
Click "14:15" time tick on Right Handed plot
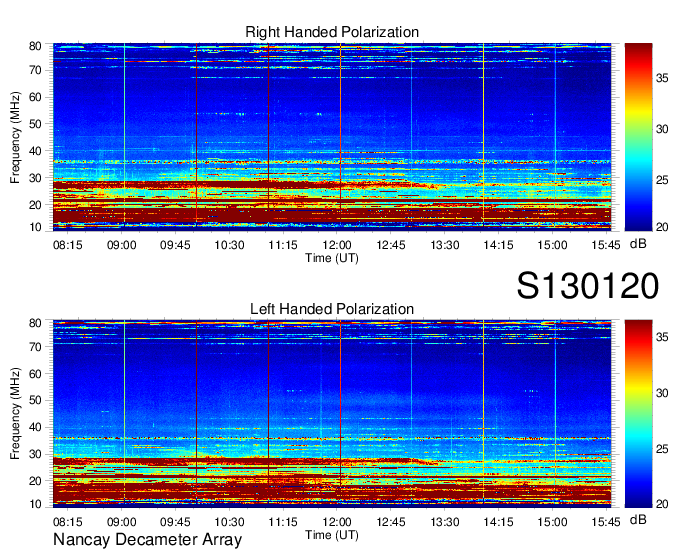click(x=498, y=245)
